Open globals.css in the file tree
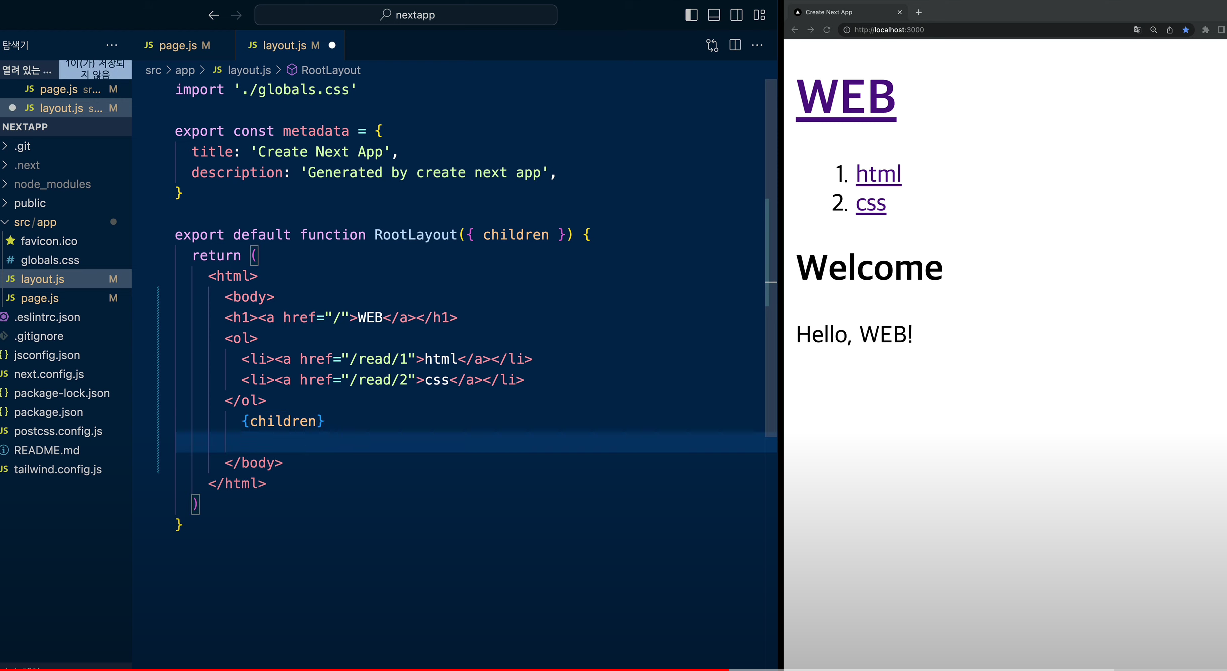The width and height of the screenshot is (1227, 671). click(66, 260)
